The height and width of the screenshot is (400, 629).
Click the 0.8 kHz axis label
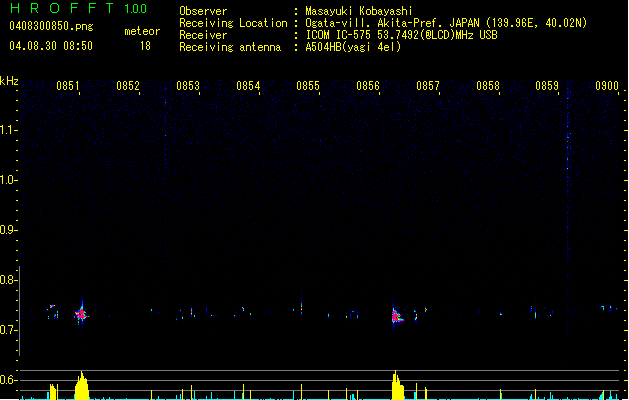(x=8, y=280)
